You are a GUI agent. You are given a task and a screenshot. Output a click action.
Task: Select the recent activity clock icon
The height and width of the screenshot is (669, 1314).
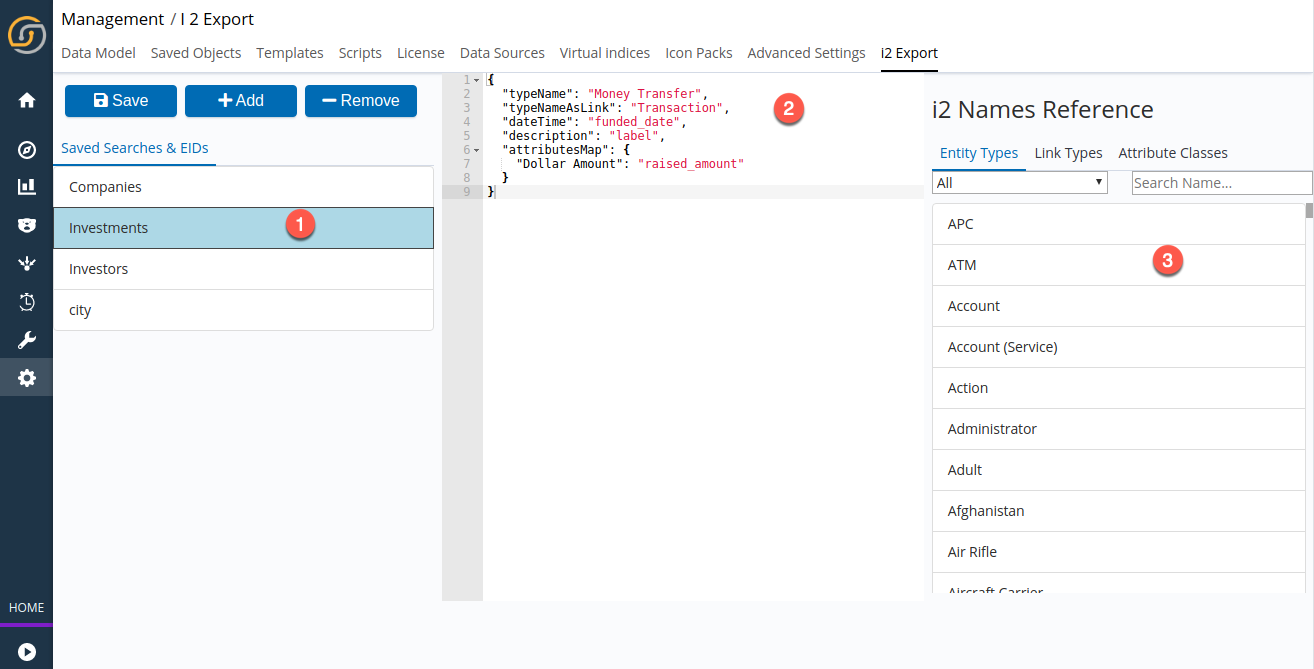pos(26,301)
